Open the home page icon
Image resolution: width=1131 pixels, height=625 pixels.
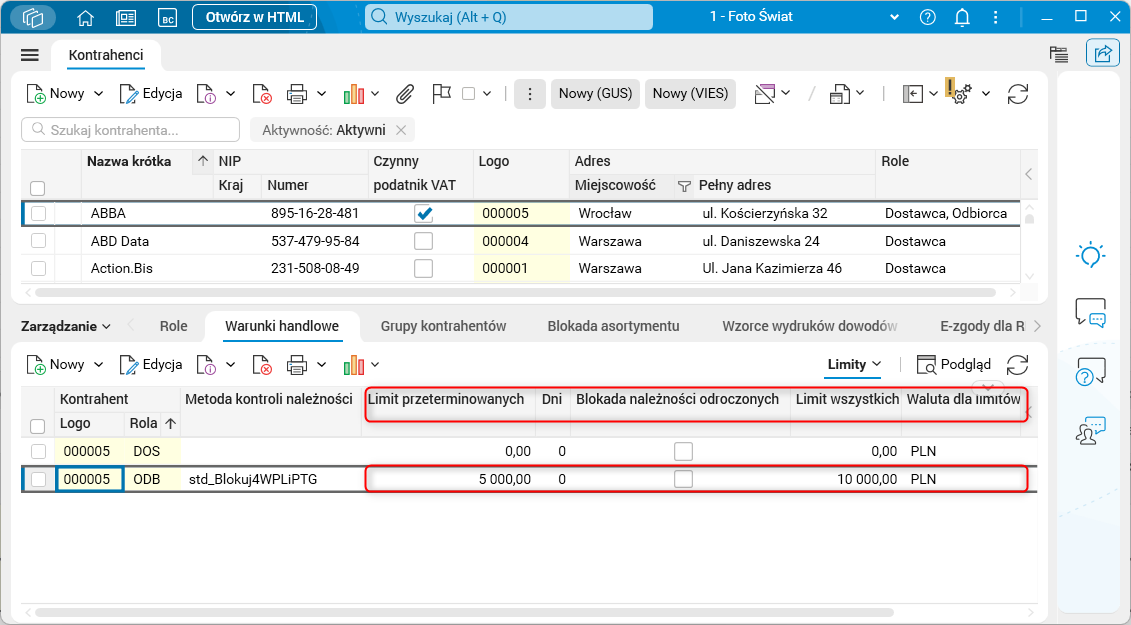click(85, 17)
